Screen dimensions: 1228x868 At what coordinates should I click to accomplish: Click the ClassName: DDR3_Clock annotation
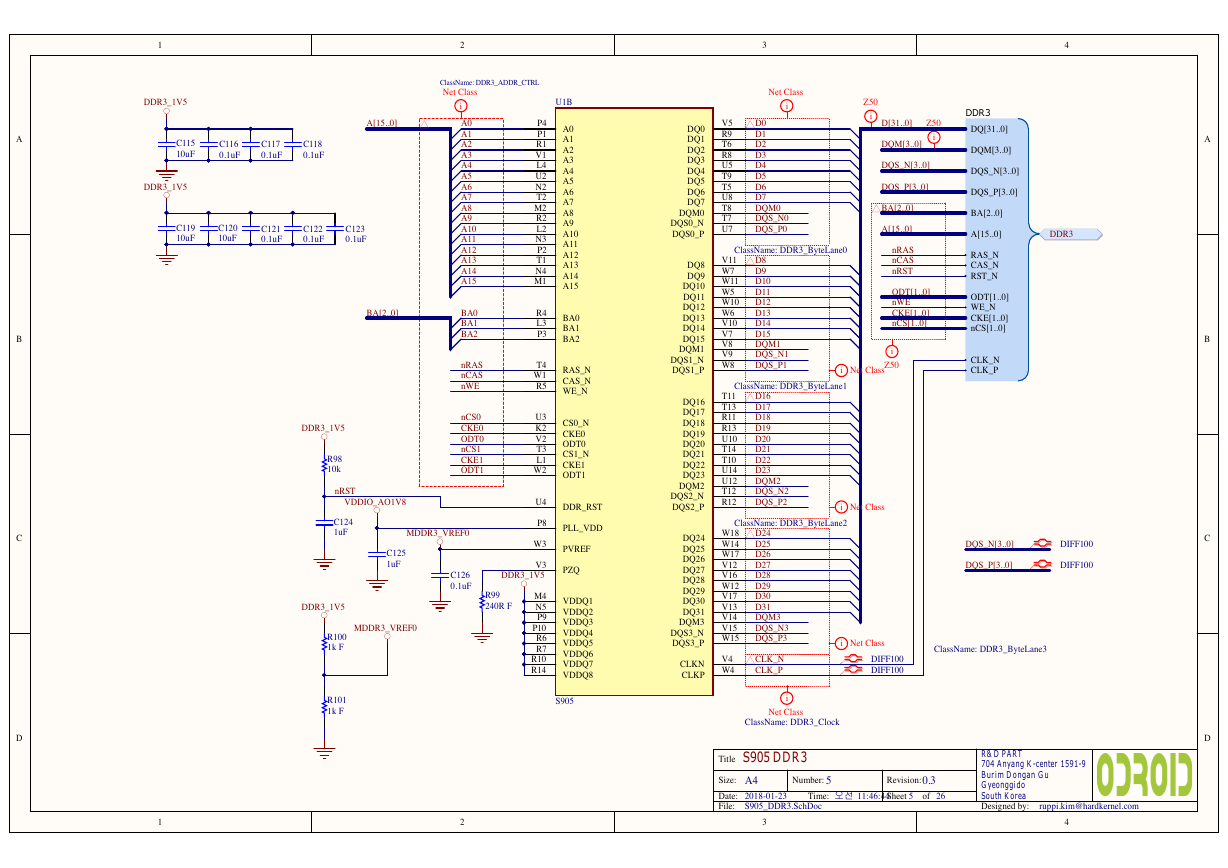(x=792, y=721)
